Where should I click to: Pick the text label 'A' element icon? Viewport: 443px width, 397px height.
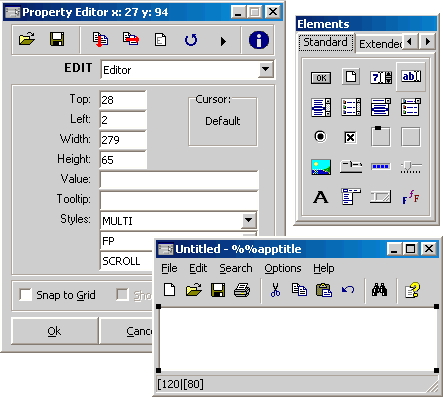point(321,197)
